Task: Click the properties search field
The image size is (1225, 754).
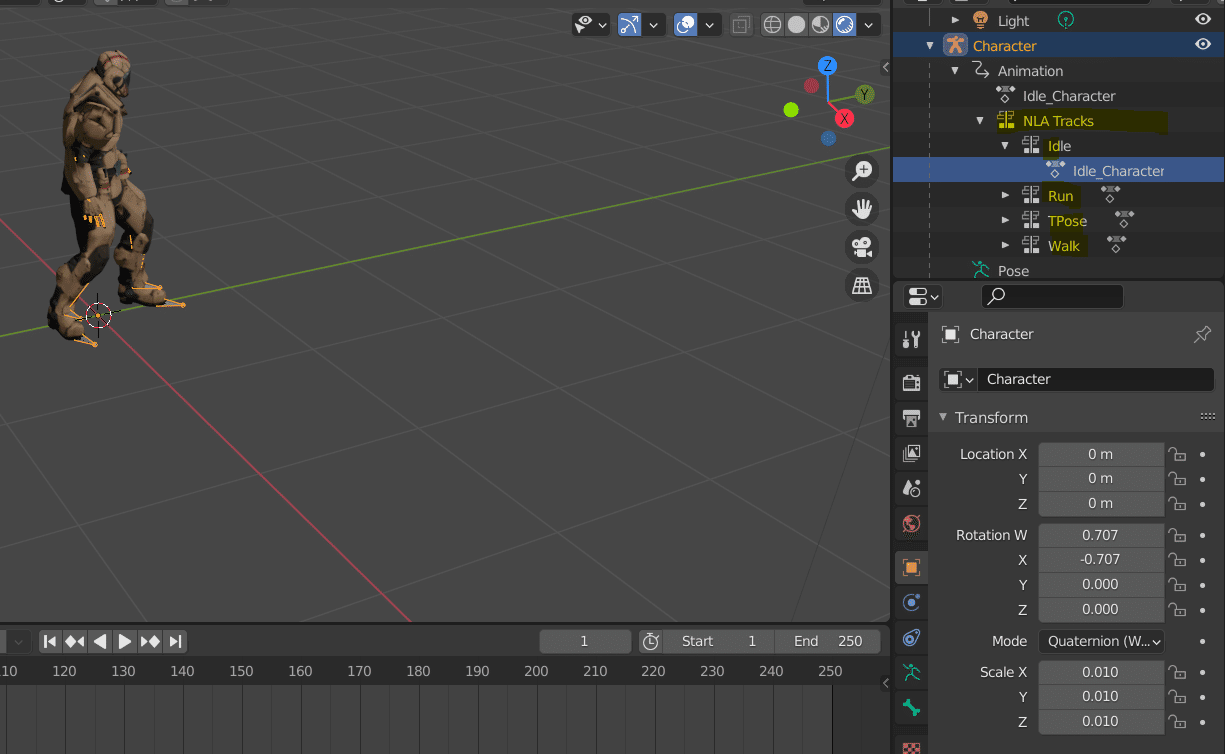Action: [1052, 297]
